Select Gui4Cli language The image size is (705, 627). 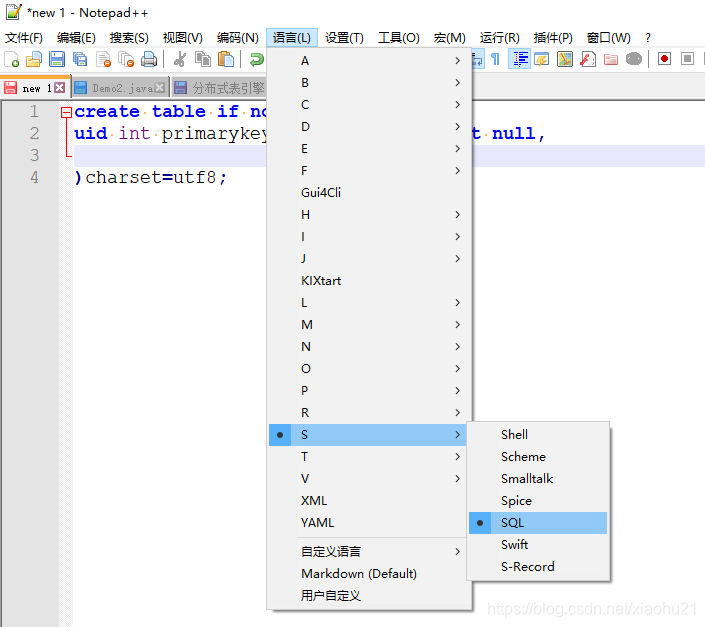coord(369,193)
